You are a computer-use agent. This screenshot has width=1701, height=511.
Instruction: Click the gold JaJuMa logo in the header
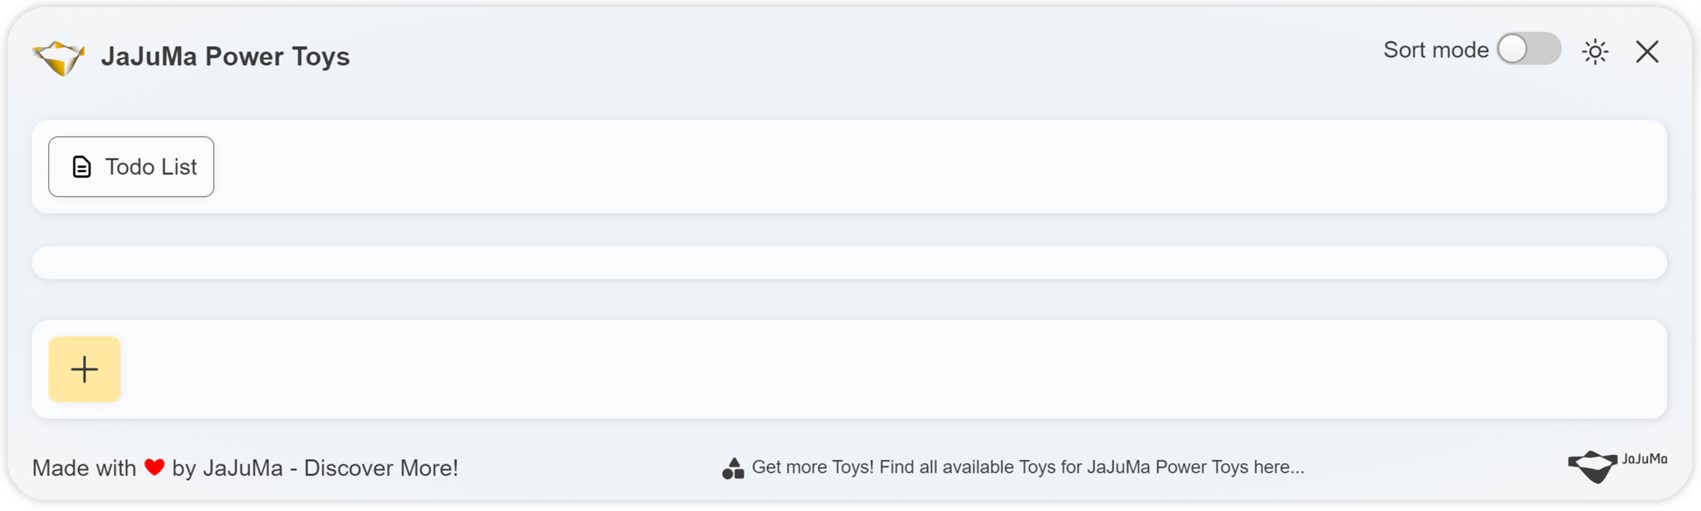pos(58,57)
